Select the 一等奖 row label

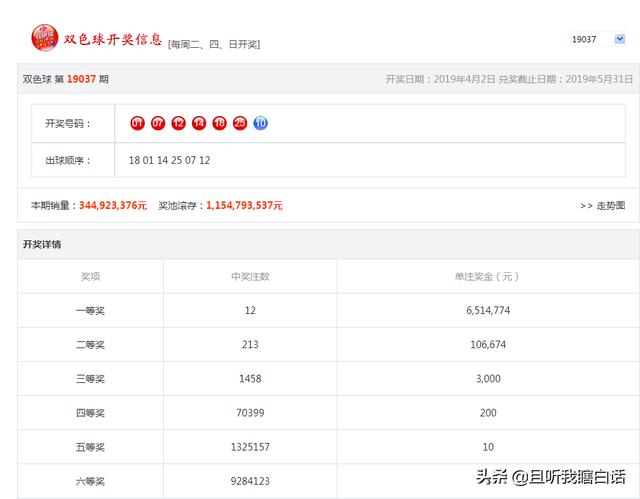(90, 311)
